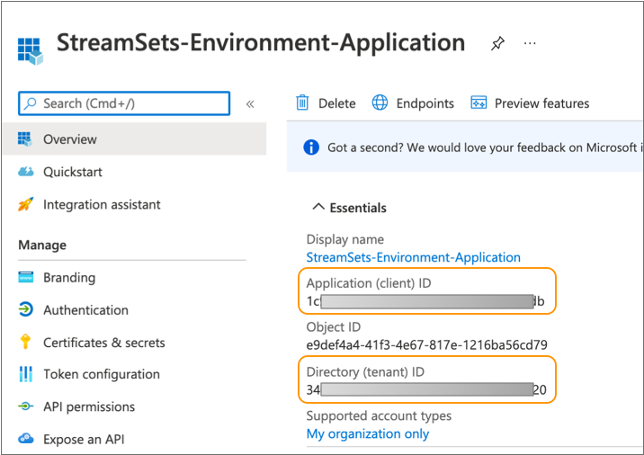Screen dimensions: 644x455
Task: Click the redacted Application client ID value
Action: point(426,301)
